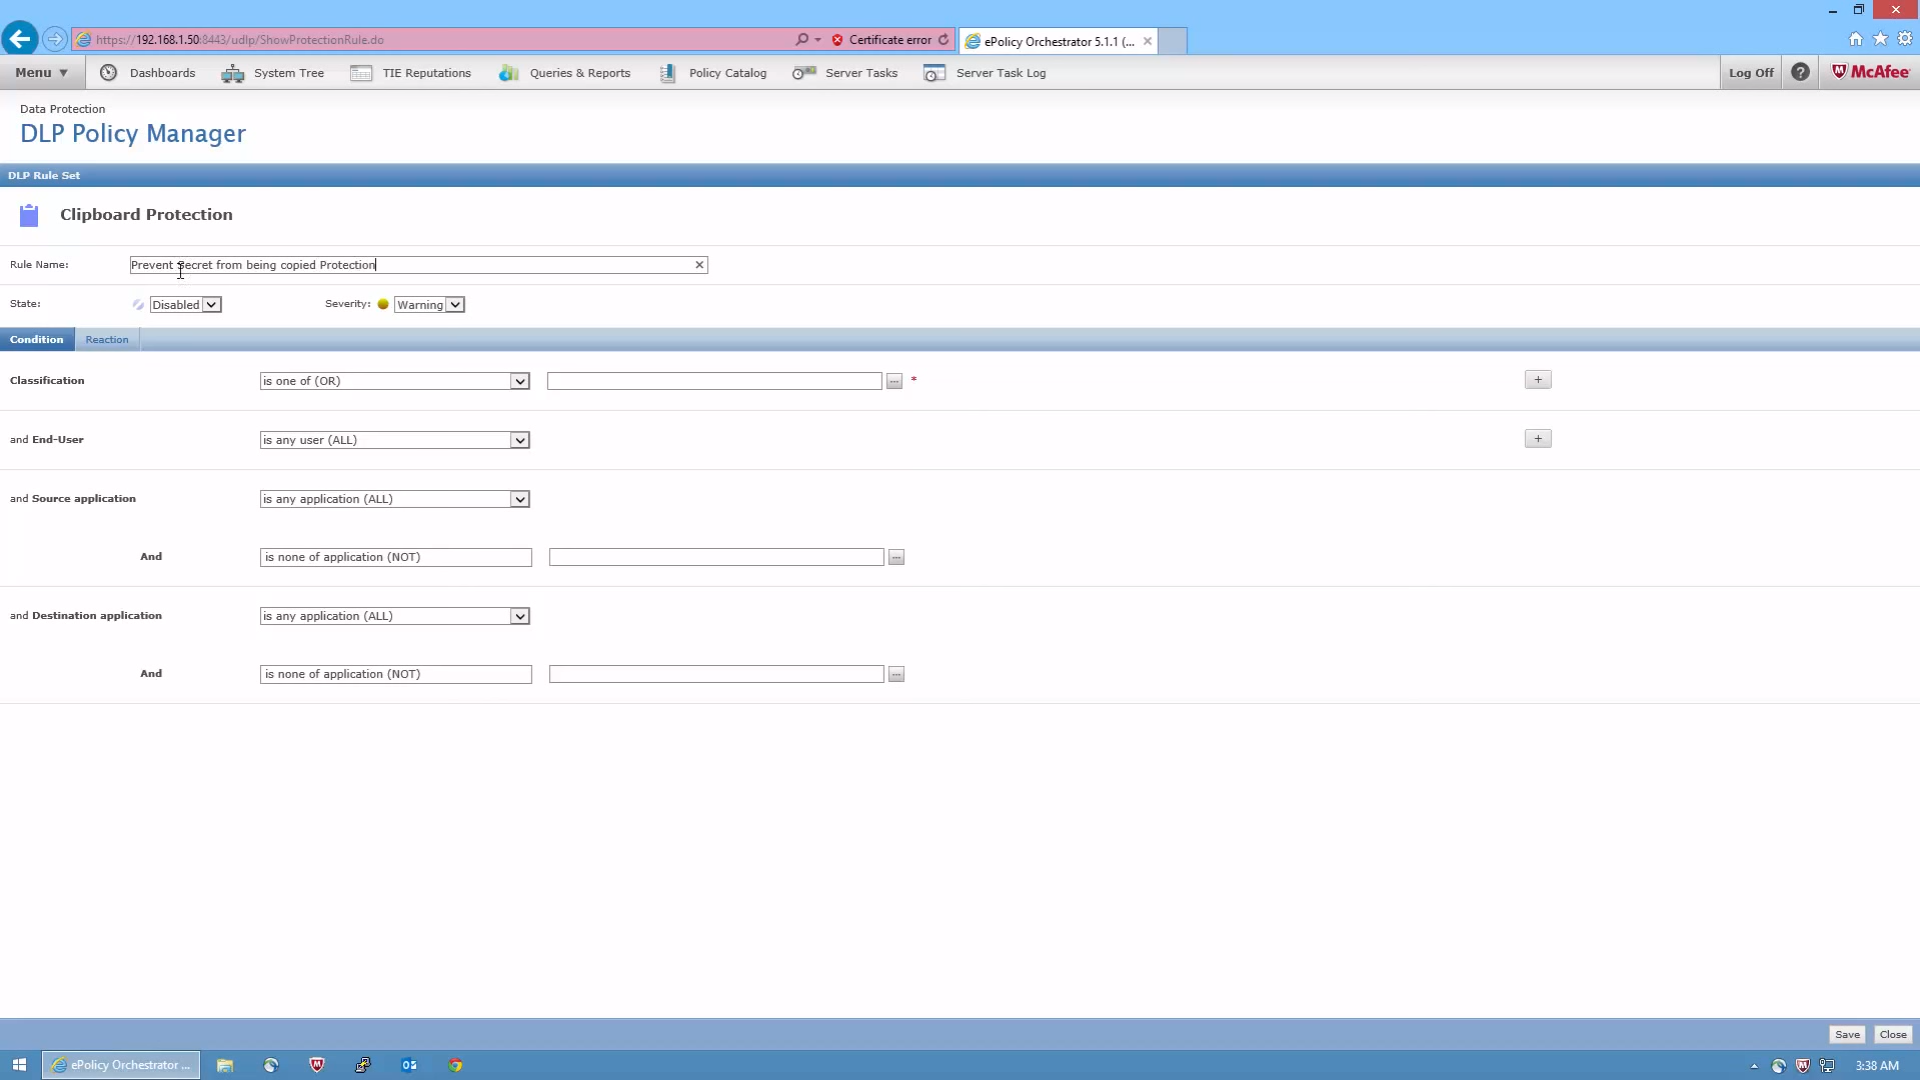Switch to the Reaction tab

point(107,340)
